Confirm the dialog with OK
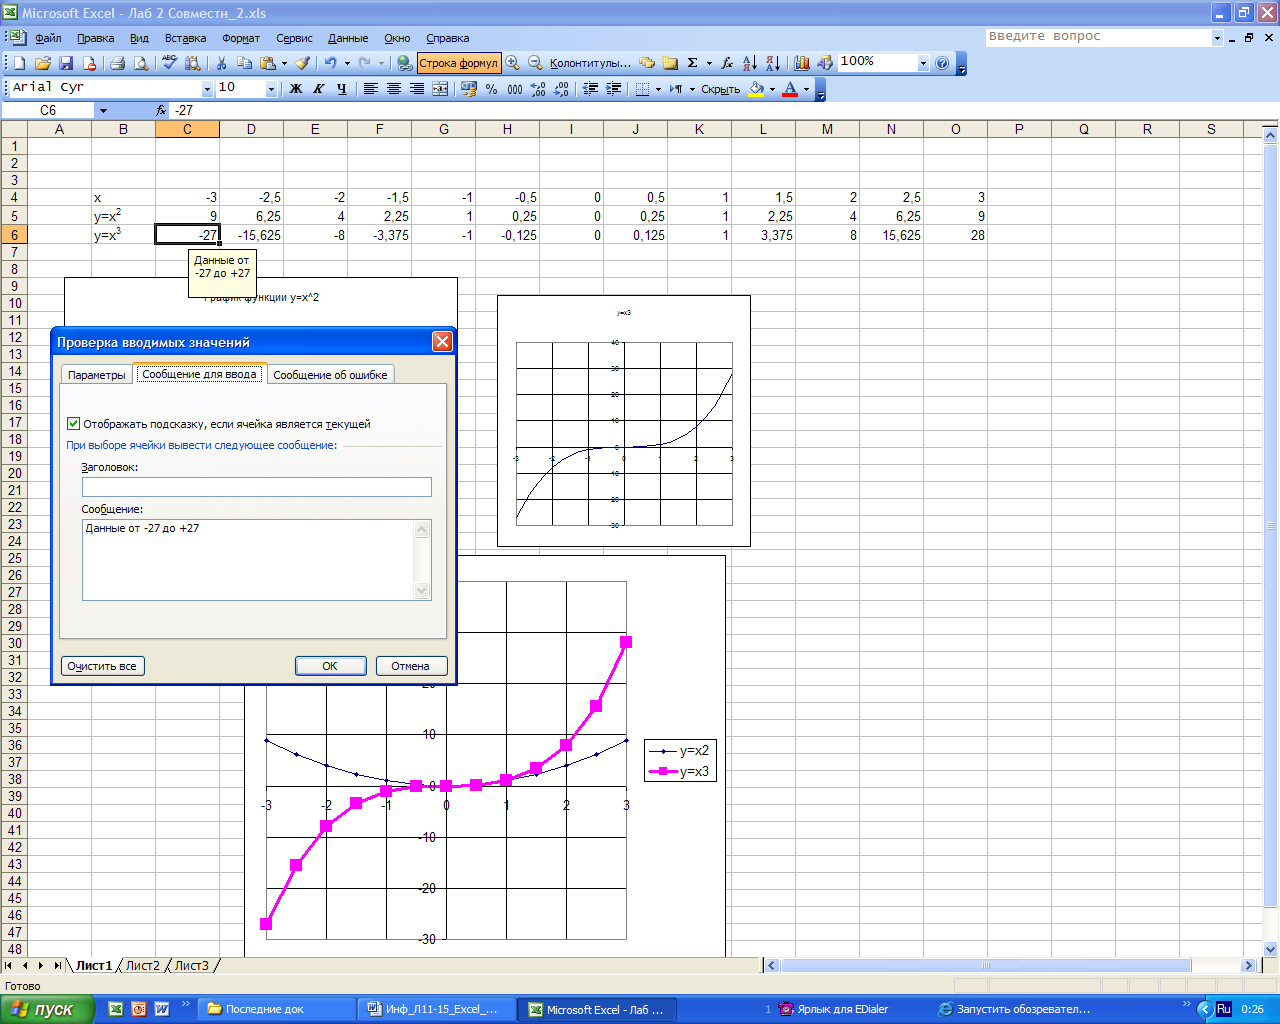This screenshot has height=1024, width=1280. tap(330, 666)
